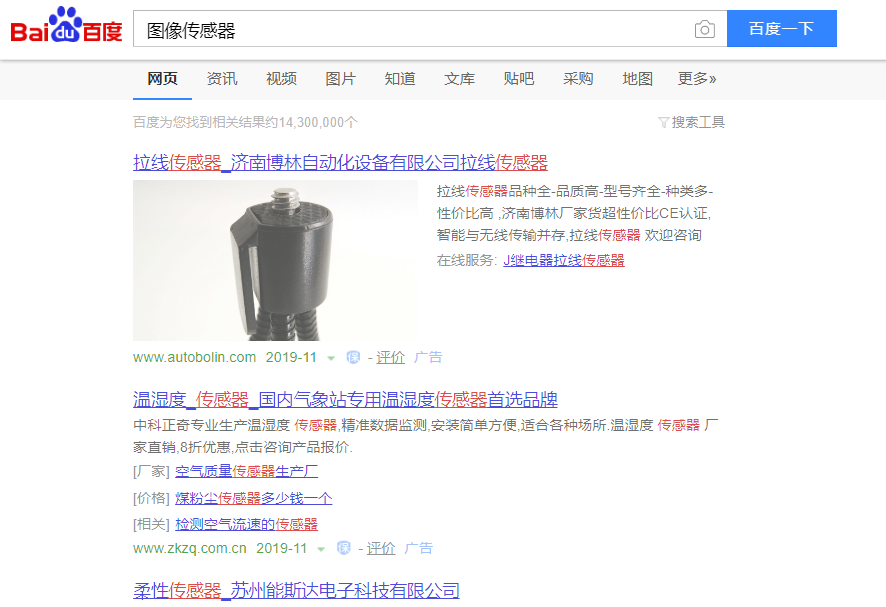886x607 pixels.
Task: Expand the 更多» menu
Action: click(697, 79)
